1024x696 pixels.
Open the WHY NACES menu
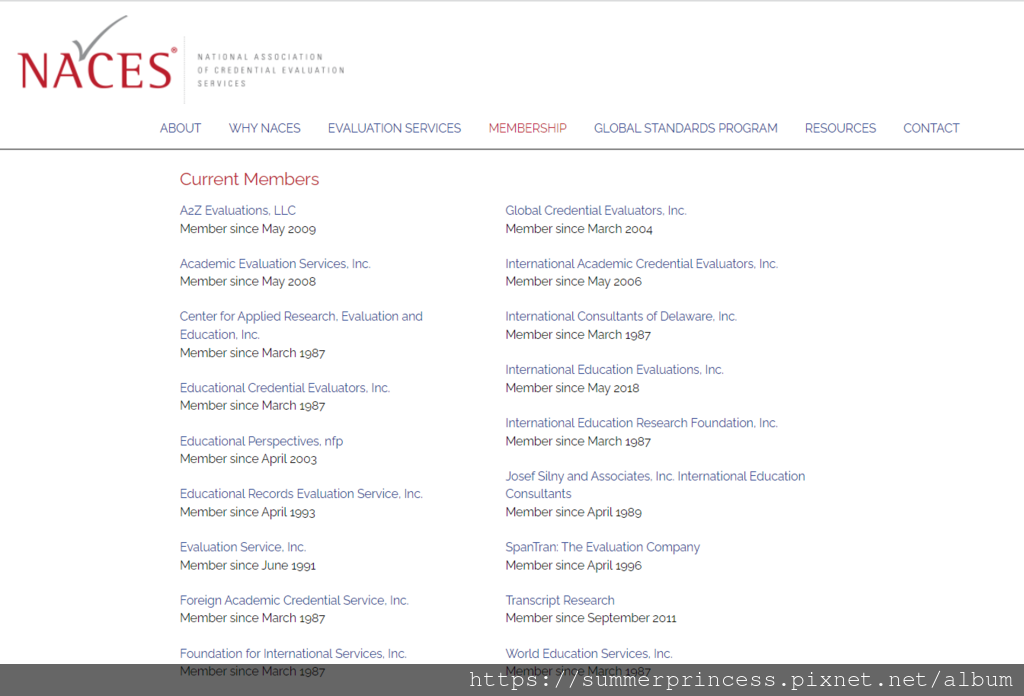point(264,128)
